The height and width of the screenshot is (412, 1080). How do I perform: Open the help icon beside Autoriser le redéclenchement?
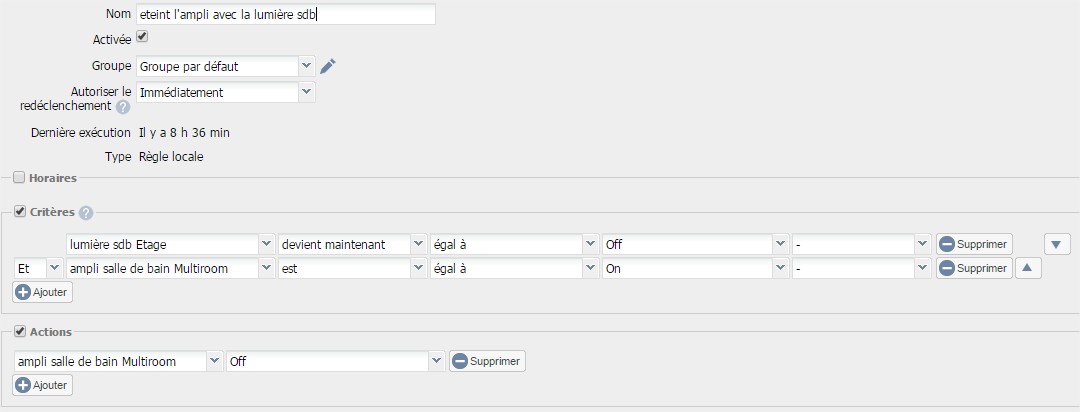[123, 107]
